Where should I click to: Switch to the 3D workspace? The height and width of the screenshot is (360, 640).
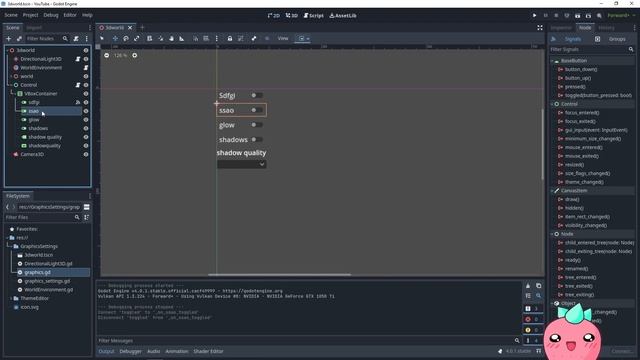(291, 16)
